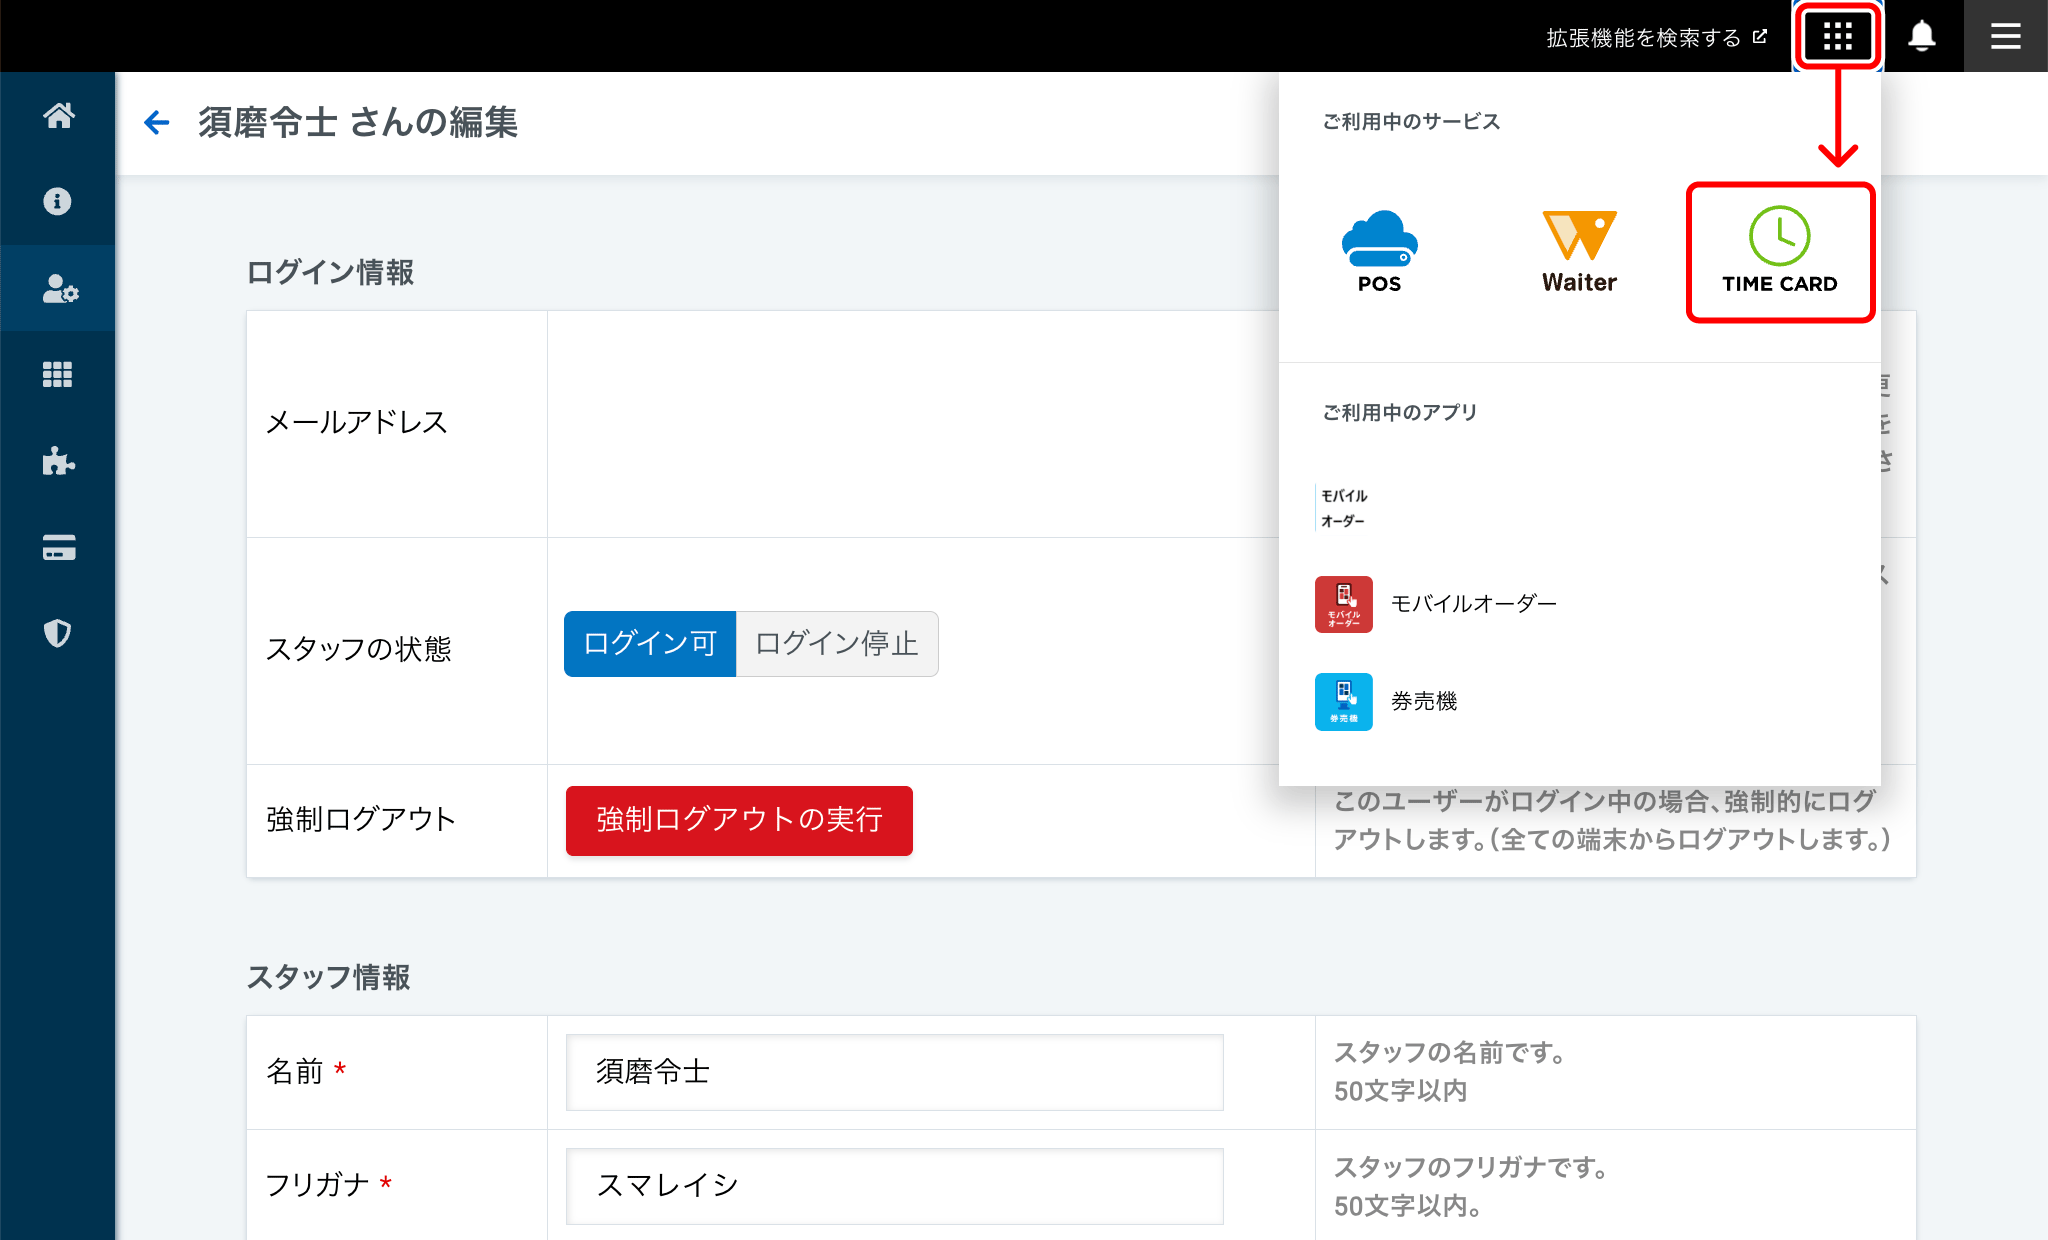Open the モバイルオーダー text logo entry
The width and height of the screenshot is (2048, 1240).
pos(1344,508)
